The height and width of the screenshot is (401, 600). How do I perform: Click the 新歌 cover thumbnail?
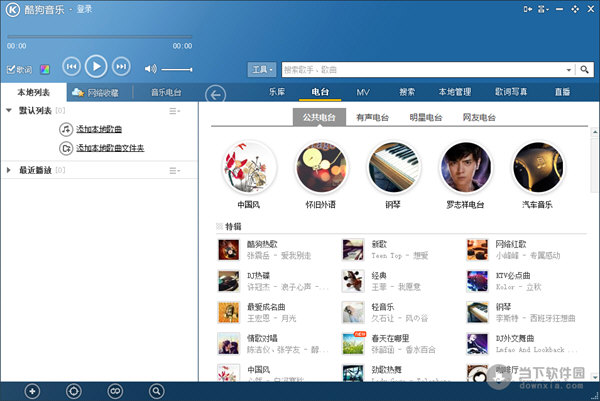pos(353,249)
